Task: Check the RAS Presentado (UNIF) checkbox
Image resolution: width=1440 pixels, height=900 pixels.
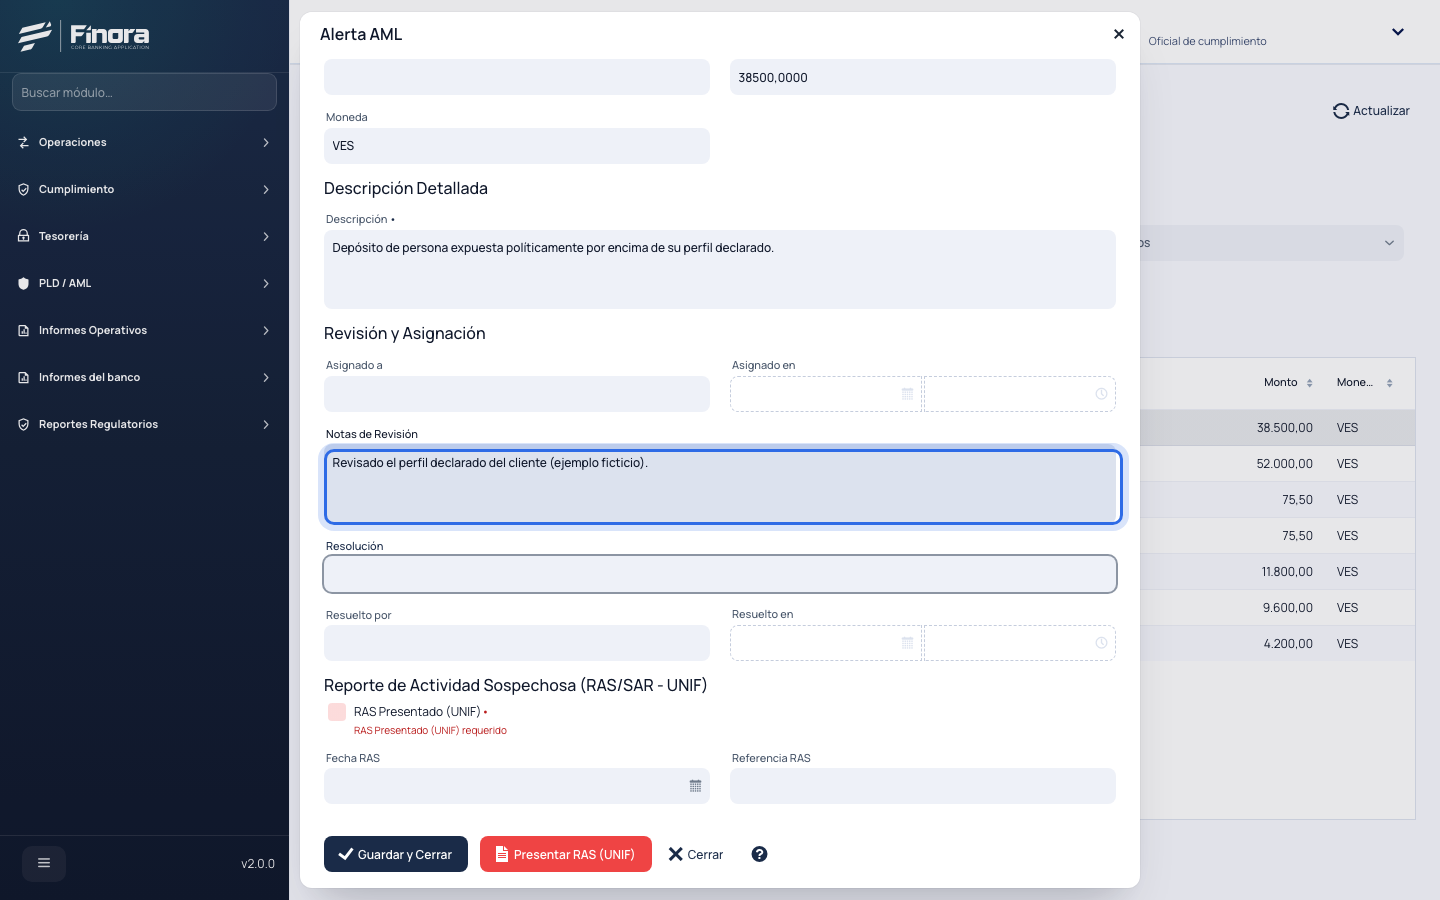Action: tap(337, 712)
